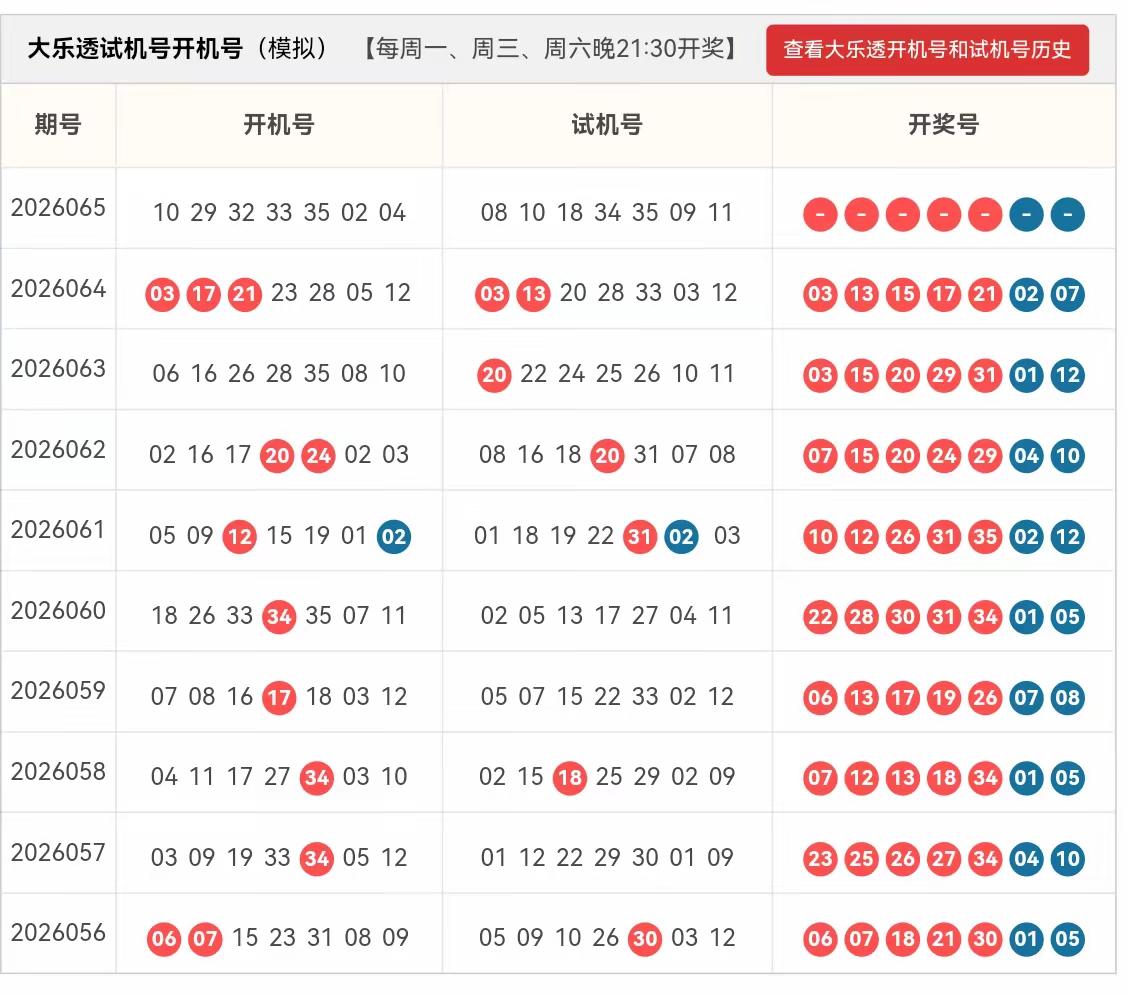Click red ball 13 in 2026058 开奖号
Viewport: 1128px width, 996px height.
click(903, 777)
